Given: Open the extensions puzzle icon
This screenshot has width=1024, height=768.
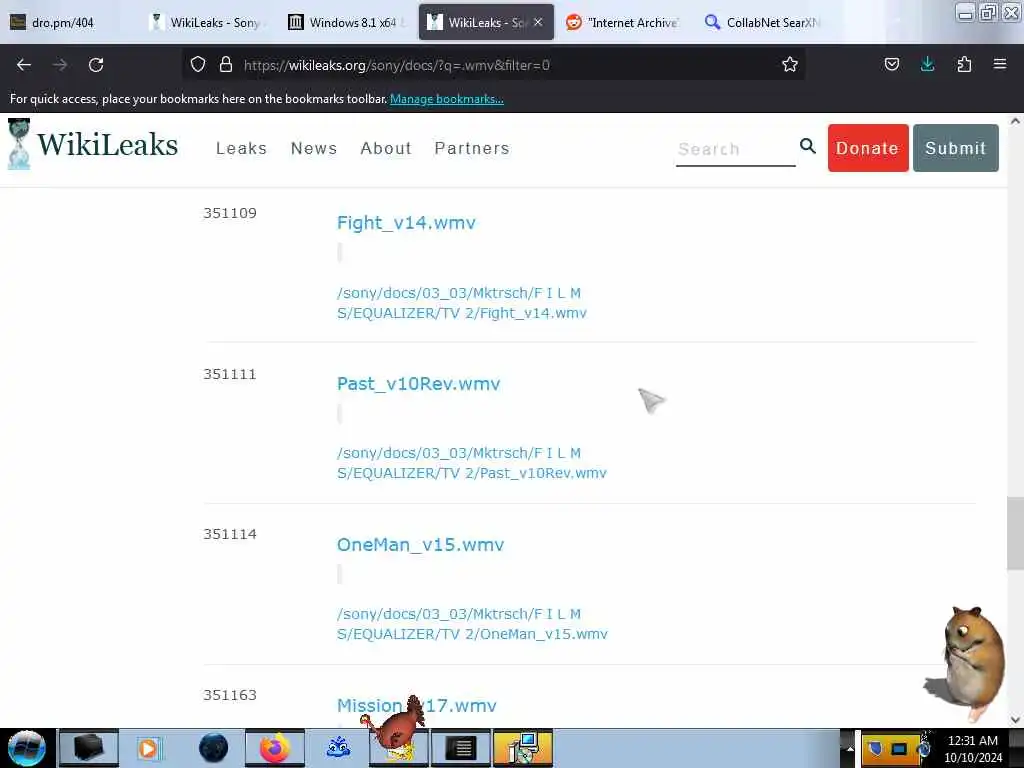Looking at the screenshot, I should (964, 65).
